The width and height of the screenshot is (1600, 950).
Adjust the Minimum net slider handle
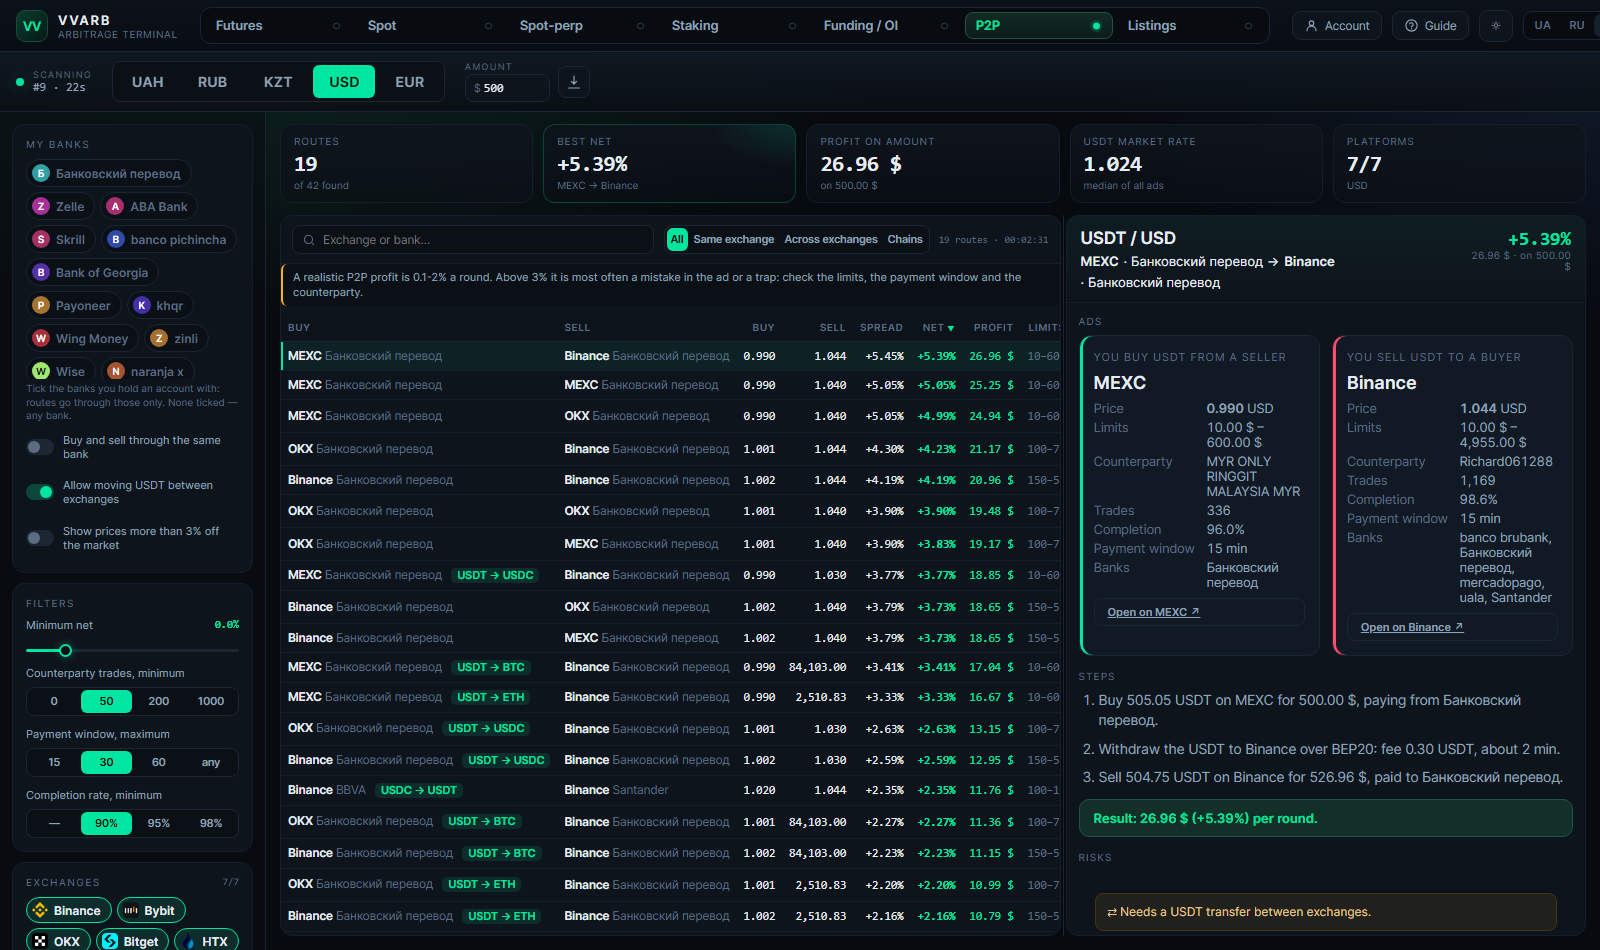coord(66,651)
